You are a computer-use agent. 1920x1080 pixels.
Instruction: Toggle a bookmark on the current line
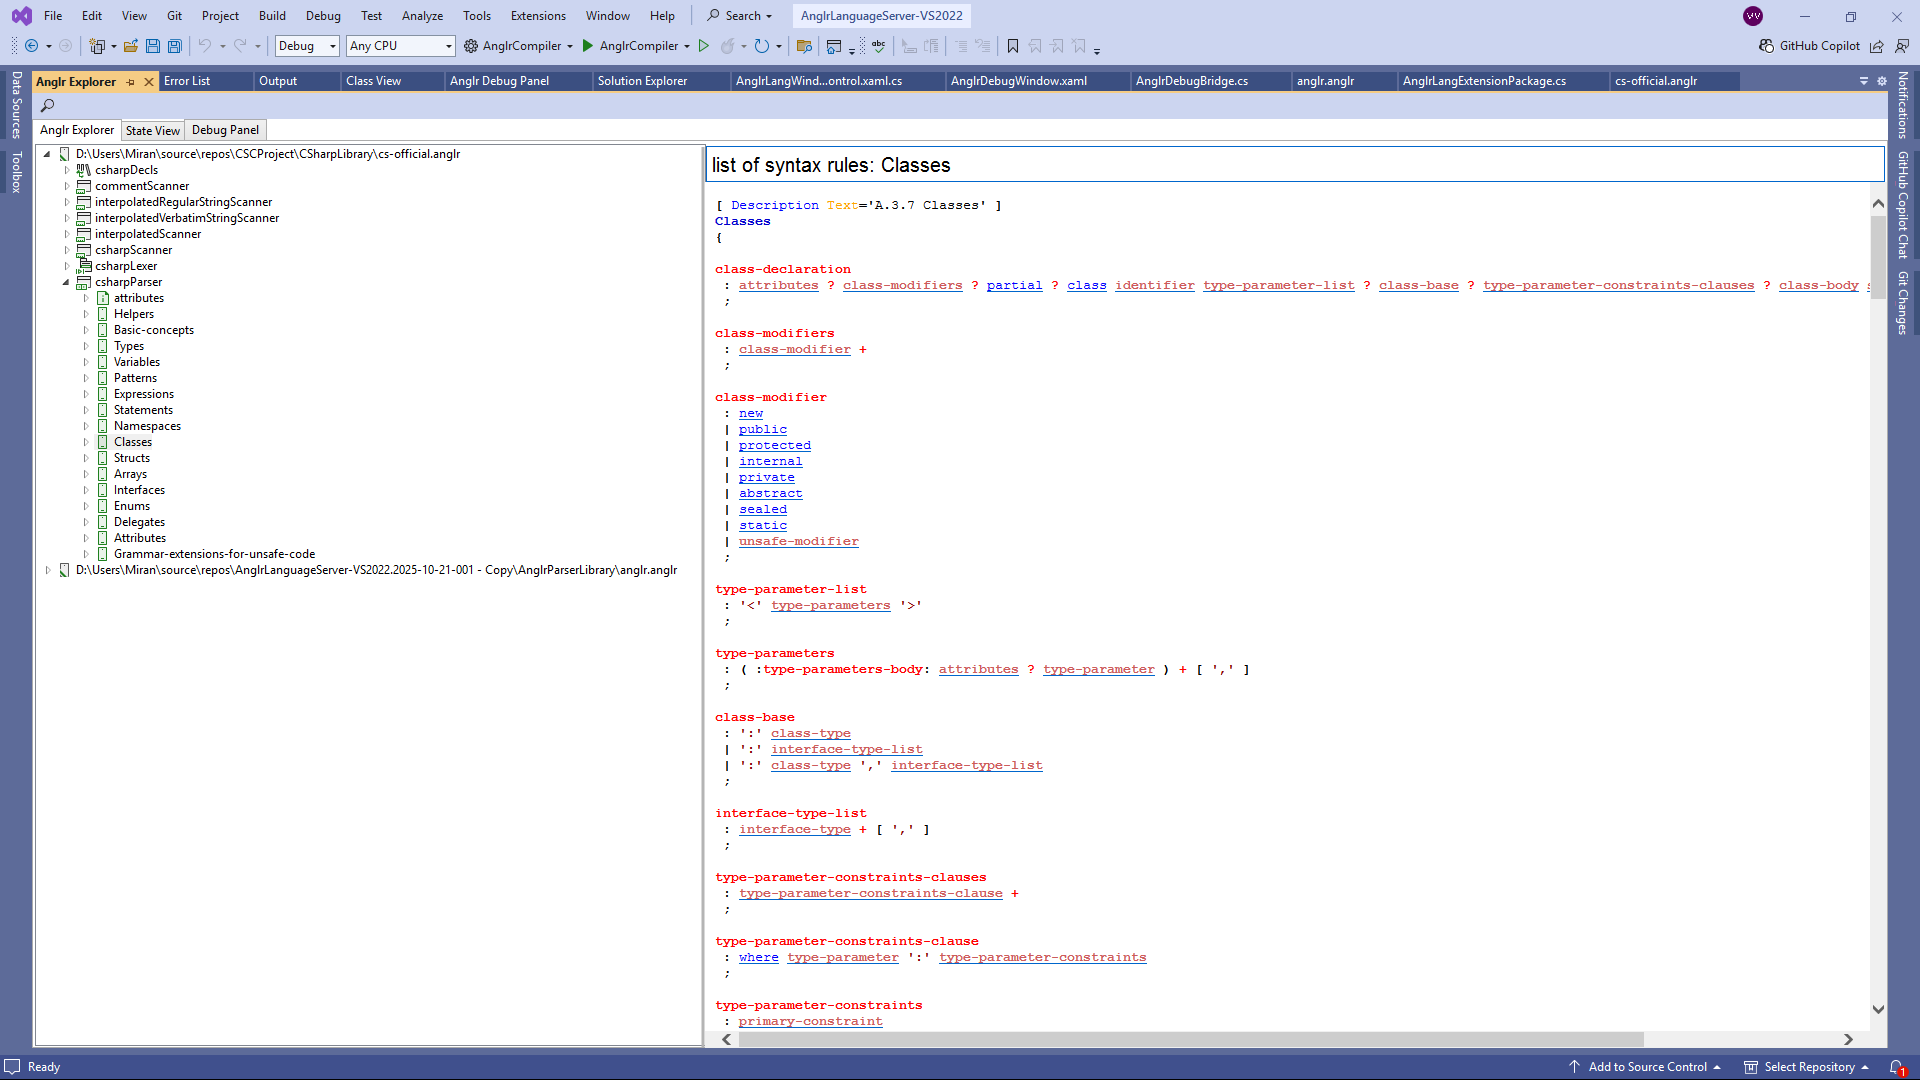tap(1013, 46)
